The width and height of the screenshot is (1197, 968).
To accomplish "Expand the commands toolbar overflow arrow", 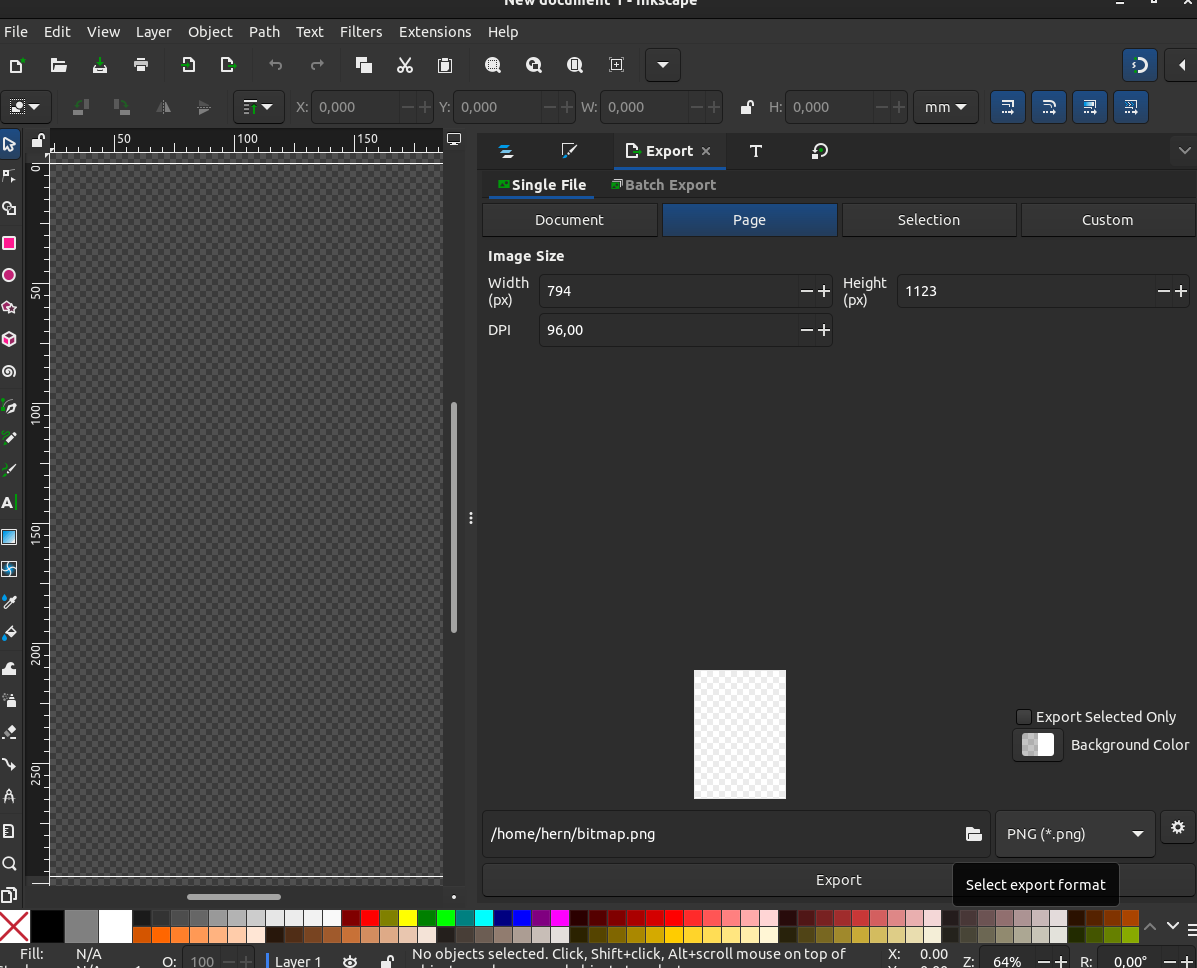I will point(663,65).
